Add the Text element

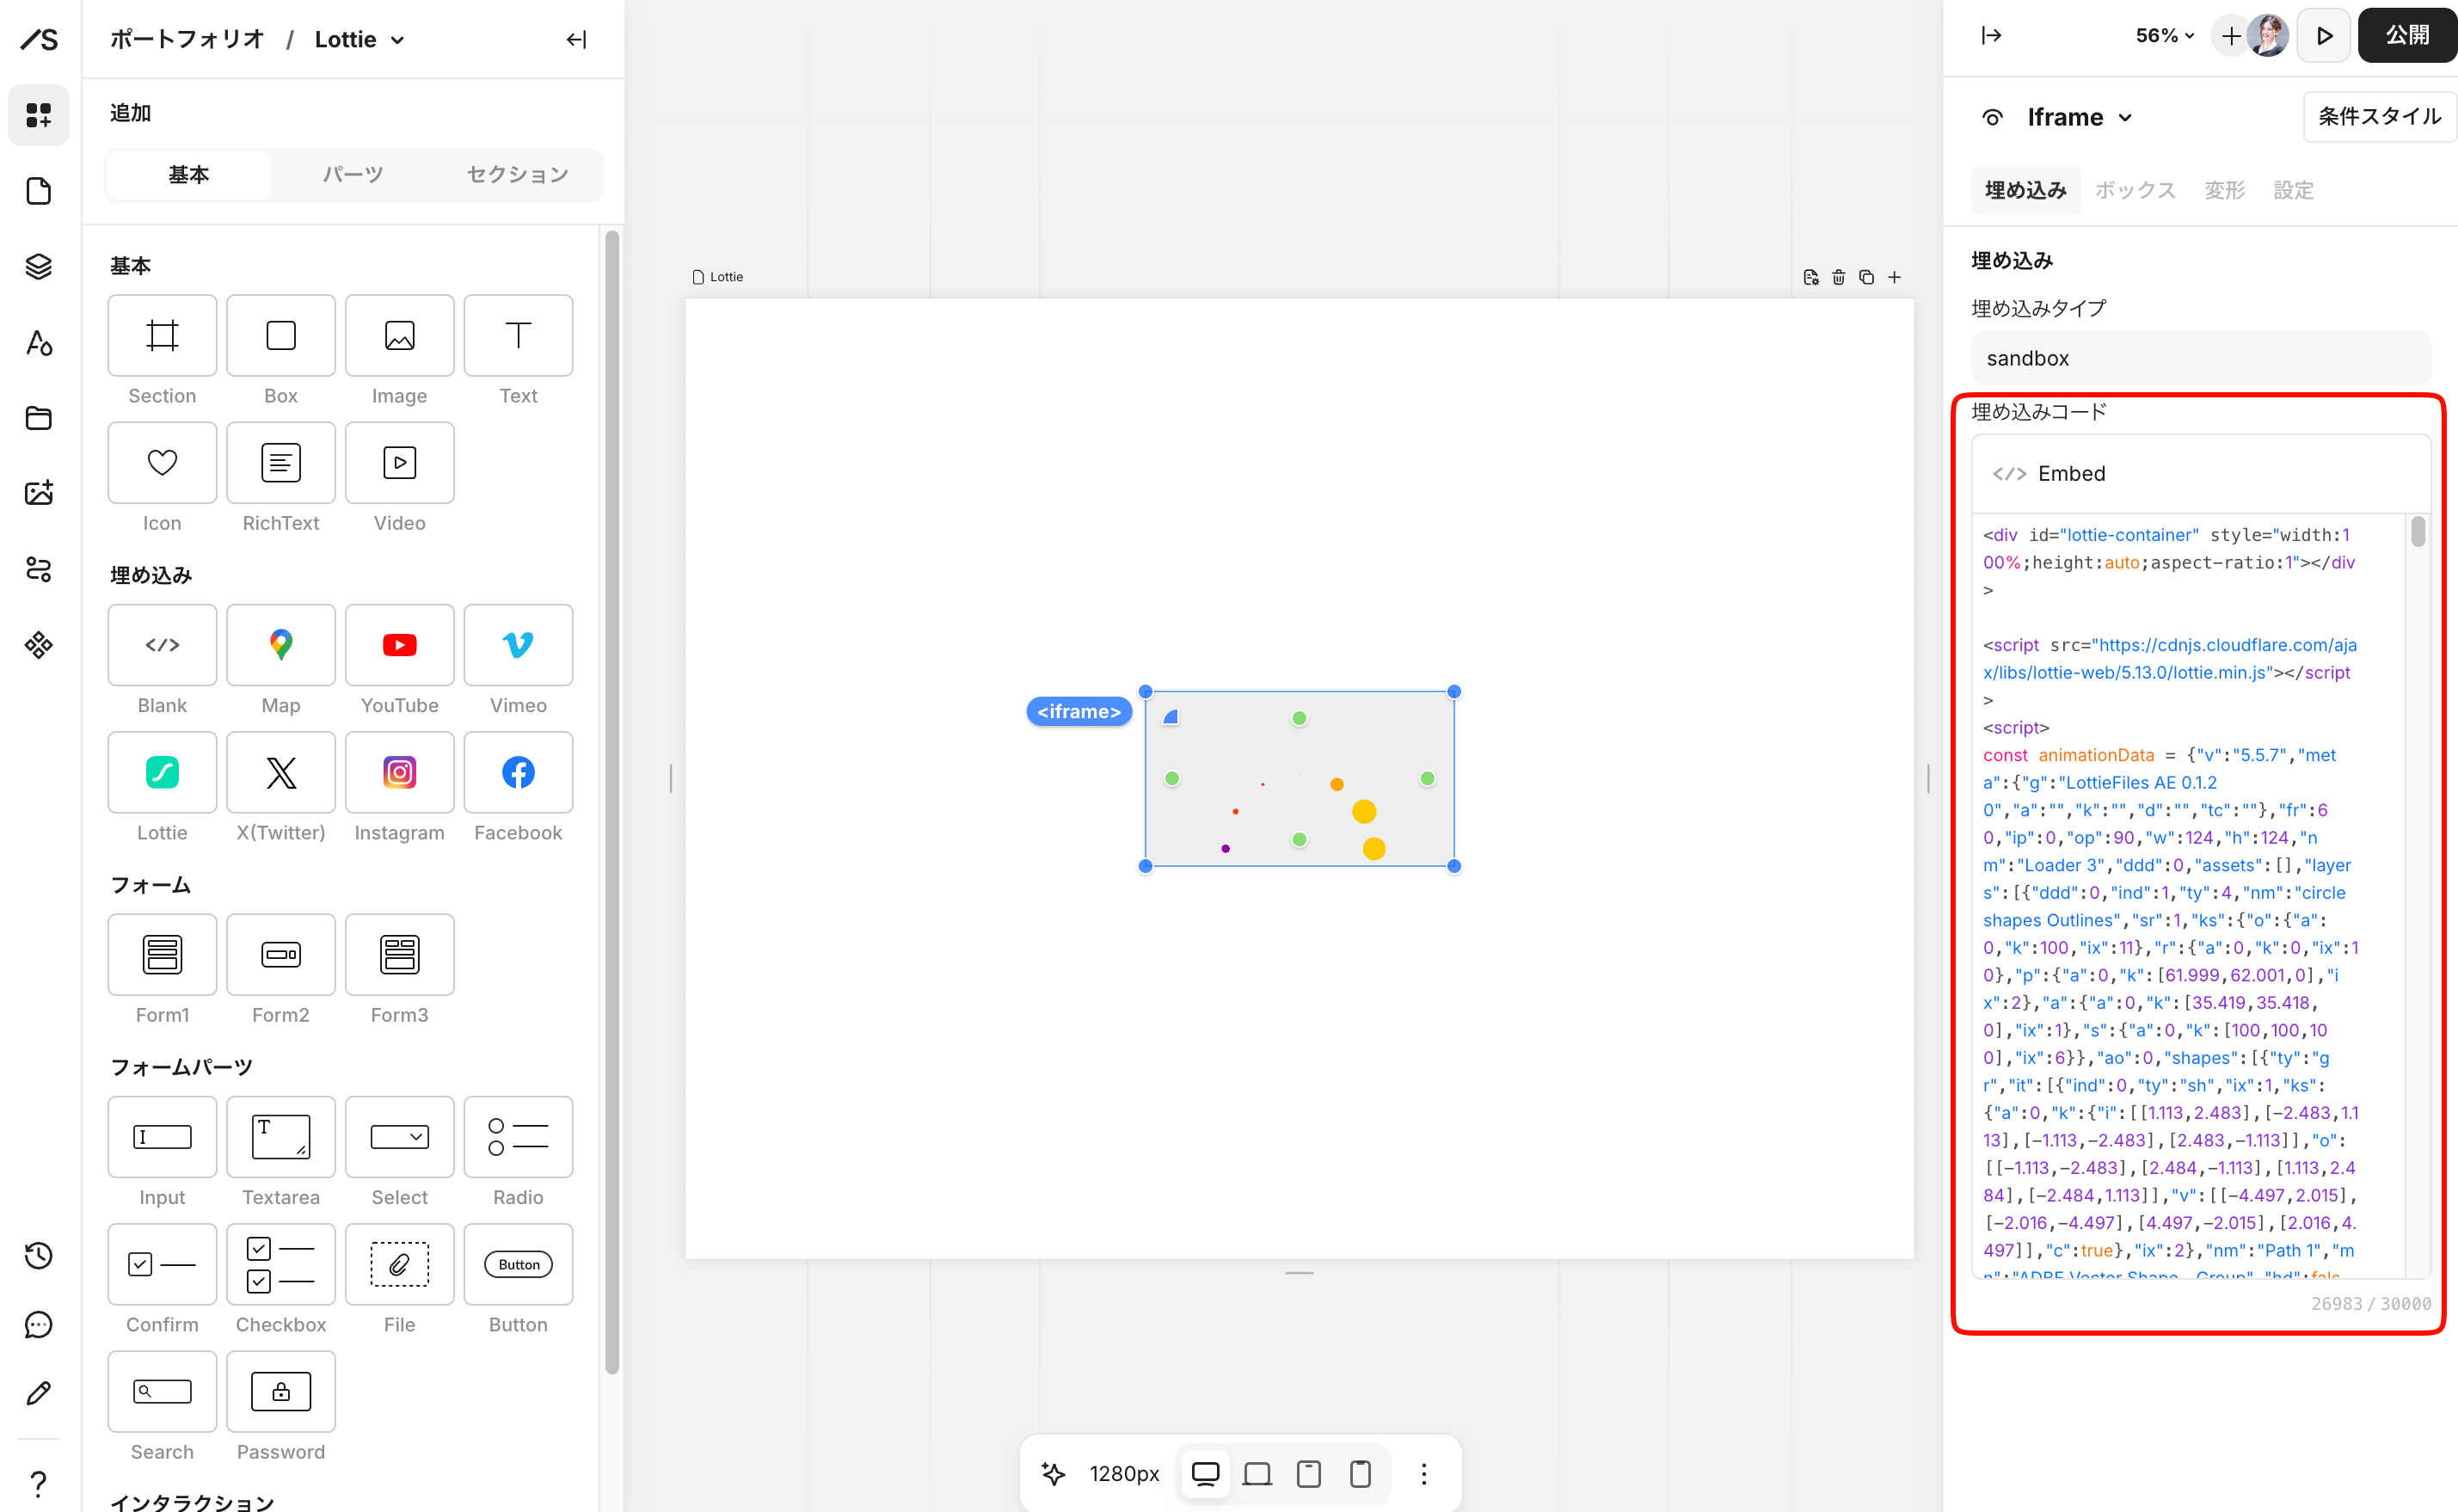pos(519,335)
